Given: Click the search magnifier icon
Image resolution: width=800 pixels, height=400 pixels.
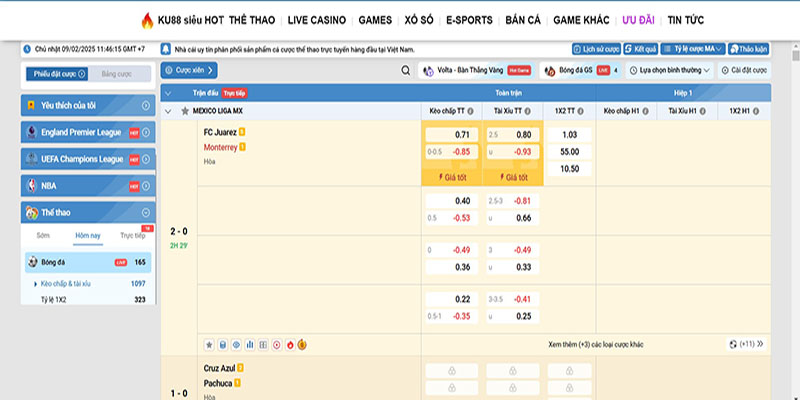Looking at the screenshot, I should click(x=406, y=71).
